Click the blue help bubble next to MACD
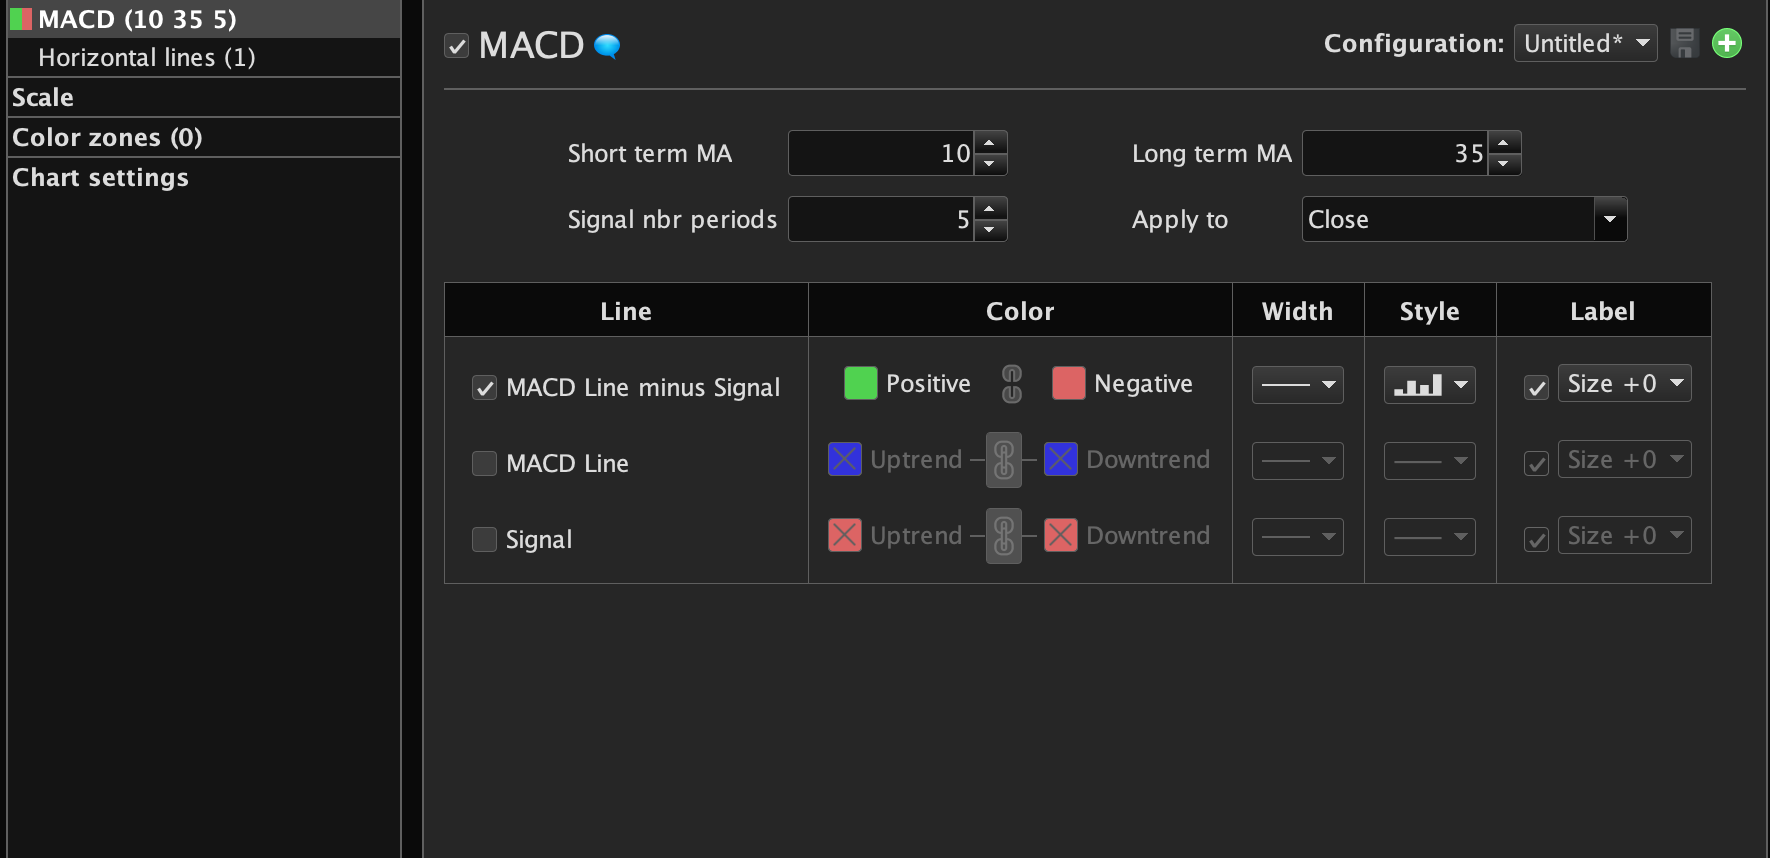The width and height of the screenshot is (1770, 858). 607,46
